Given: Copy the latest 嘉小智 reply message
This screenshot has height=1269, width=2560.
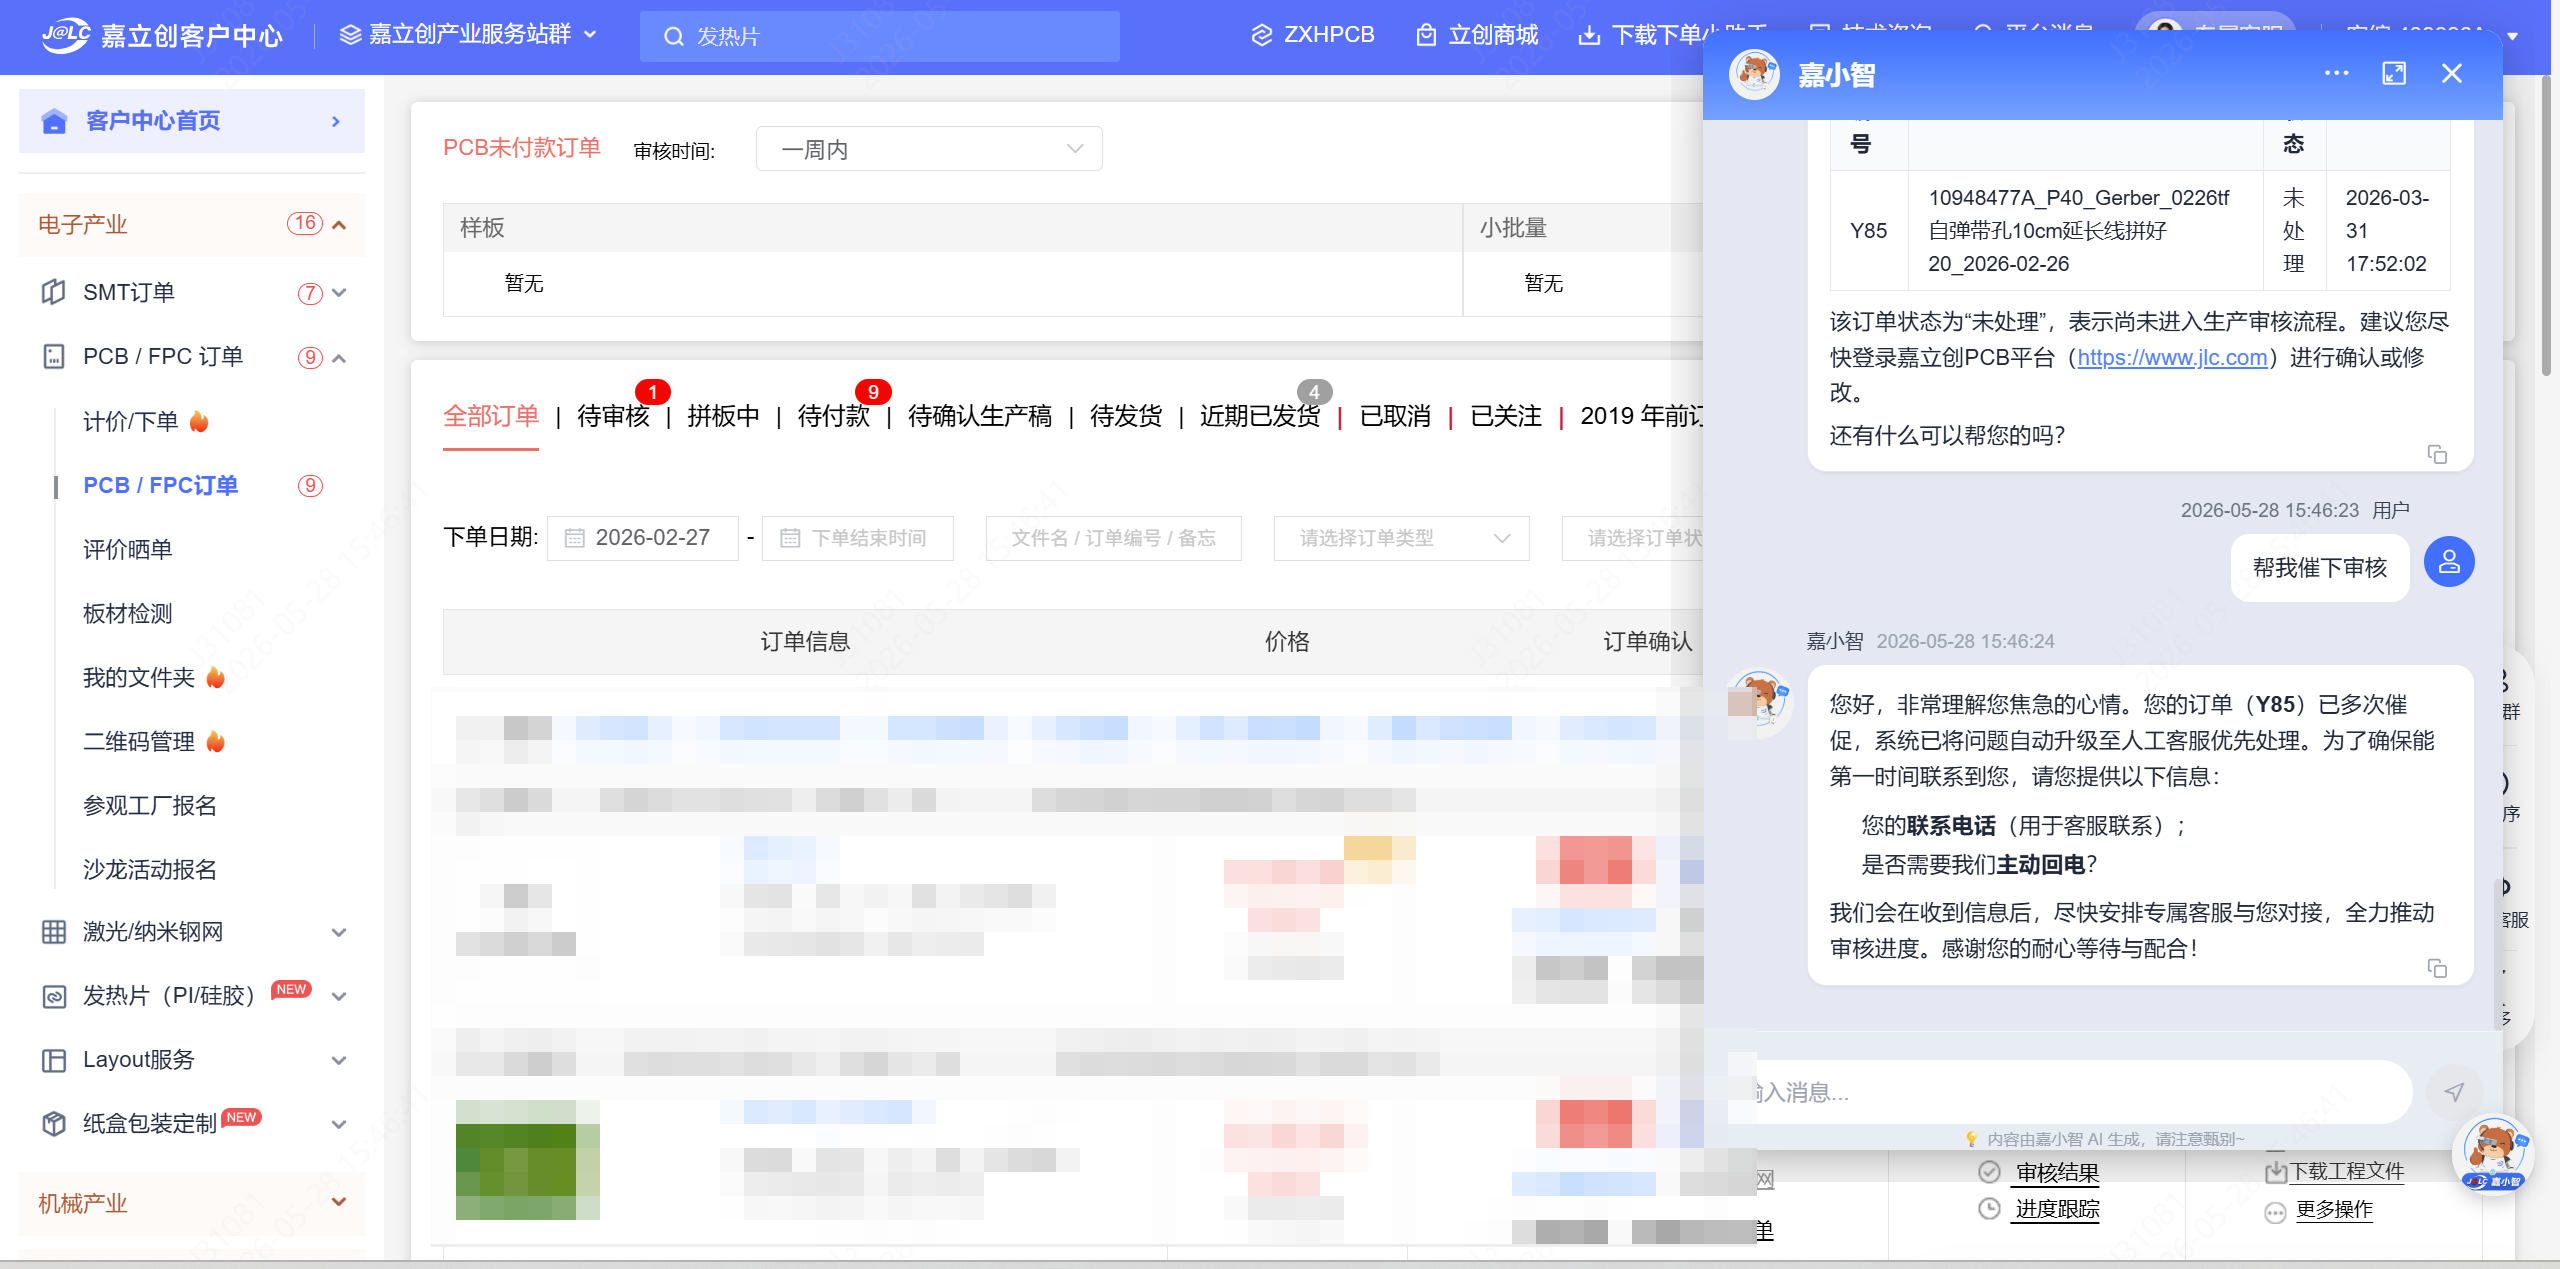Looking at the screenshot, I should [x=2437, y=968].
